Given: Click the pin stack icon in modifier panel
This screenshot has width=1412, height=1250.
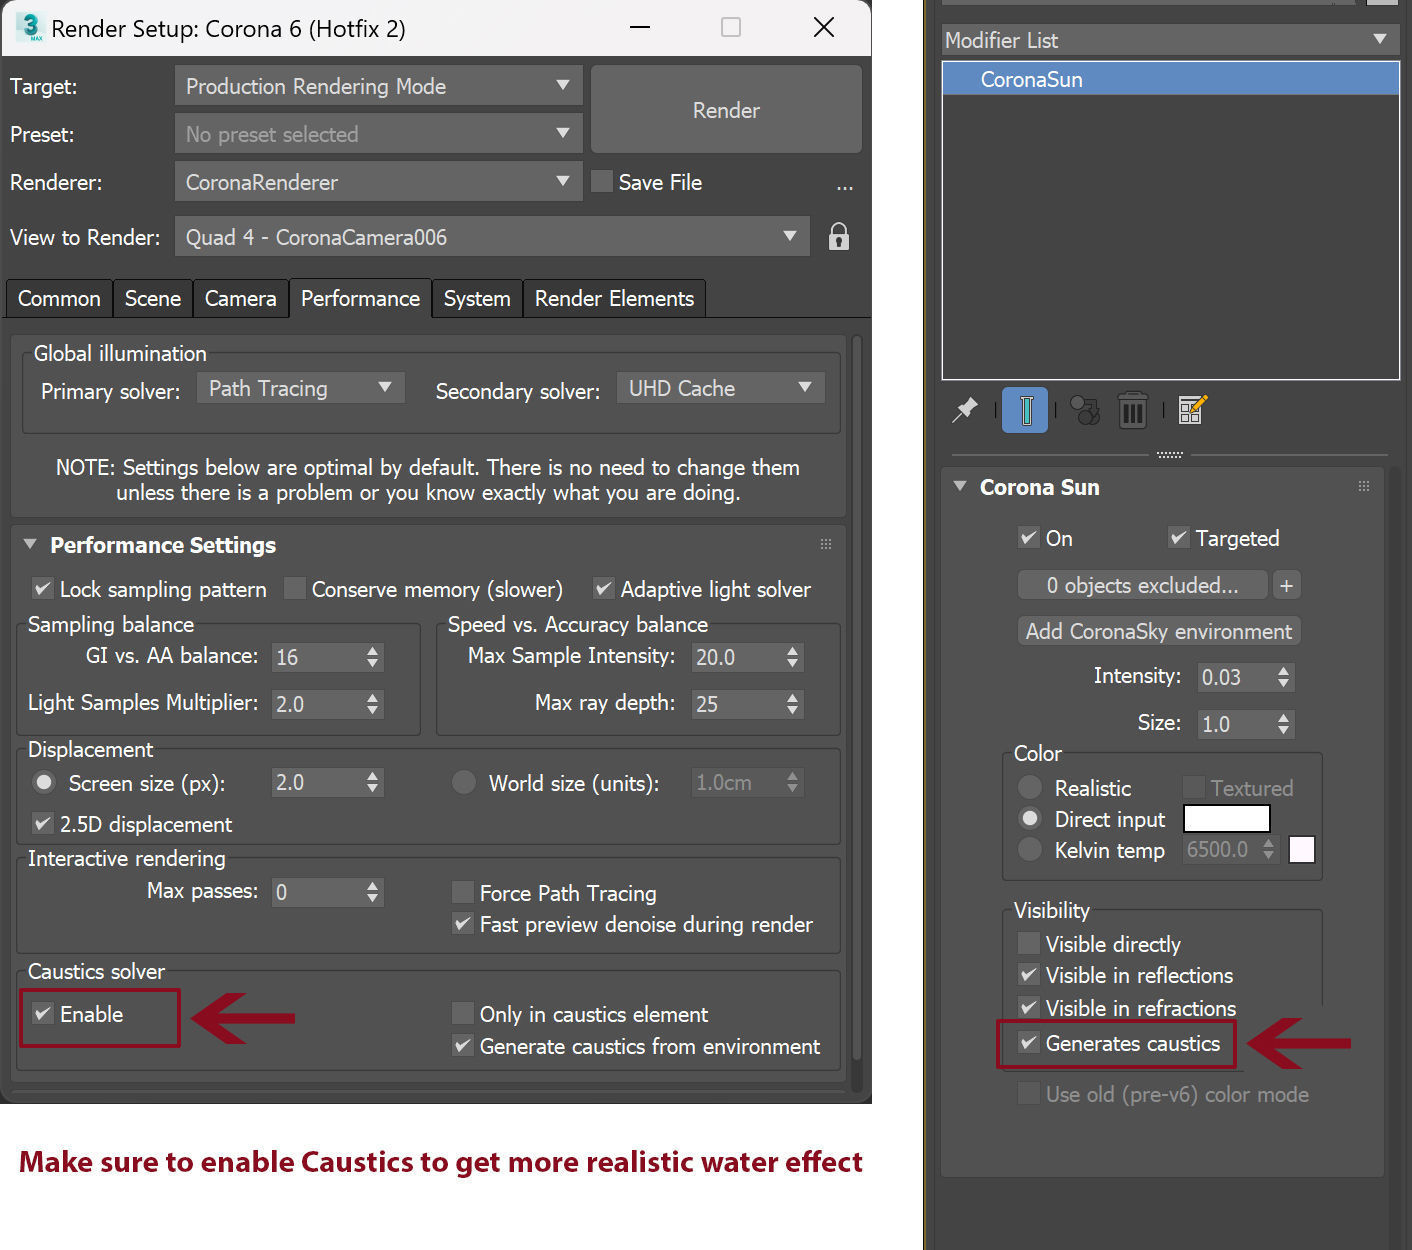Looking at the screenshot, I should pos(965,410).
